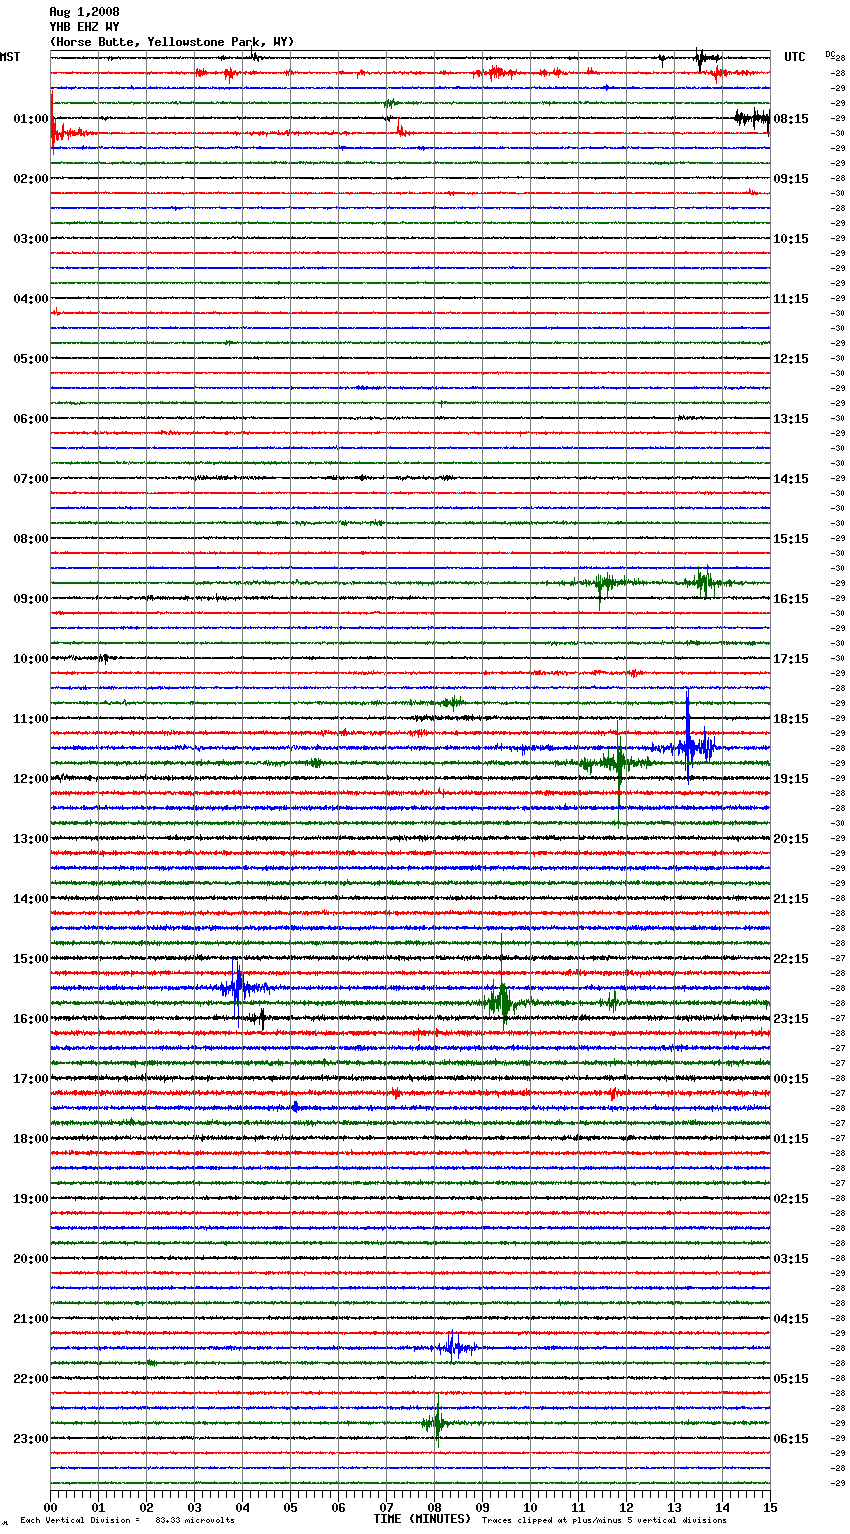Screen dimensions: 850x1534
Task: Select the 08:00 MST time label
Action: coord(31,539)
